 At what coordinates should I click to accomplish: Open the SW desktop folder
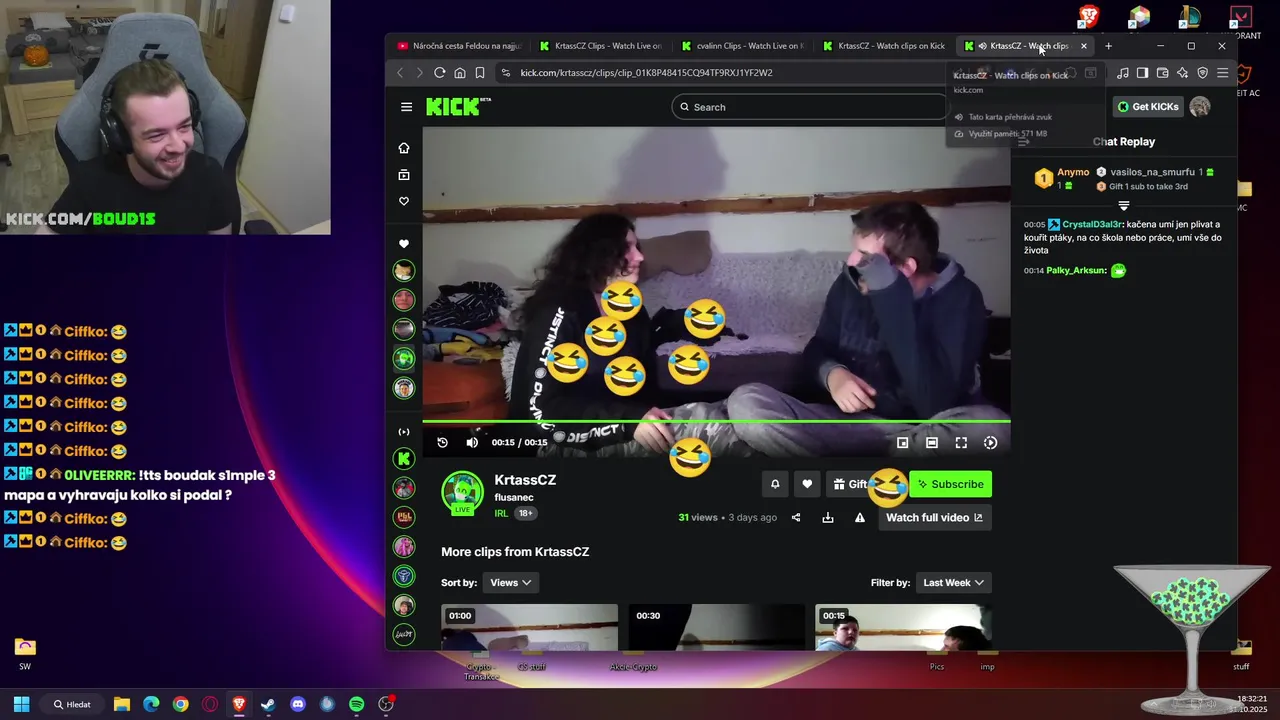tap(25, 653)
